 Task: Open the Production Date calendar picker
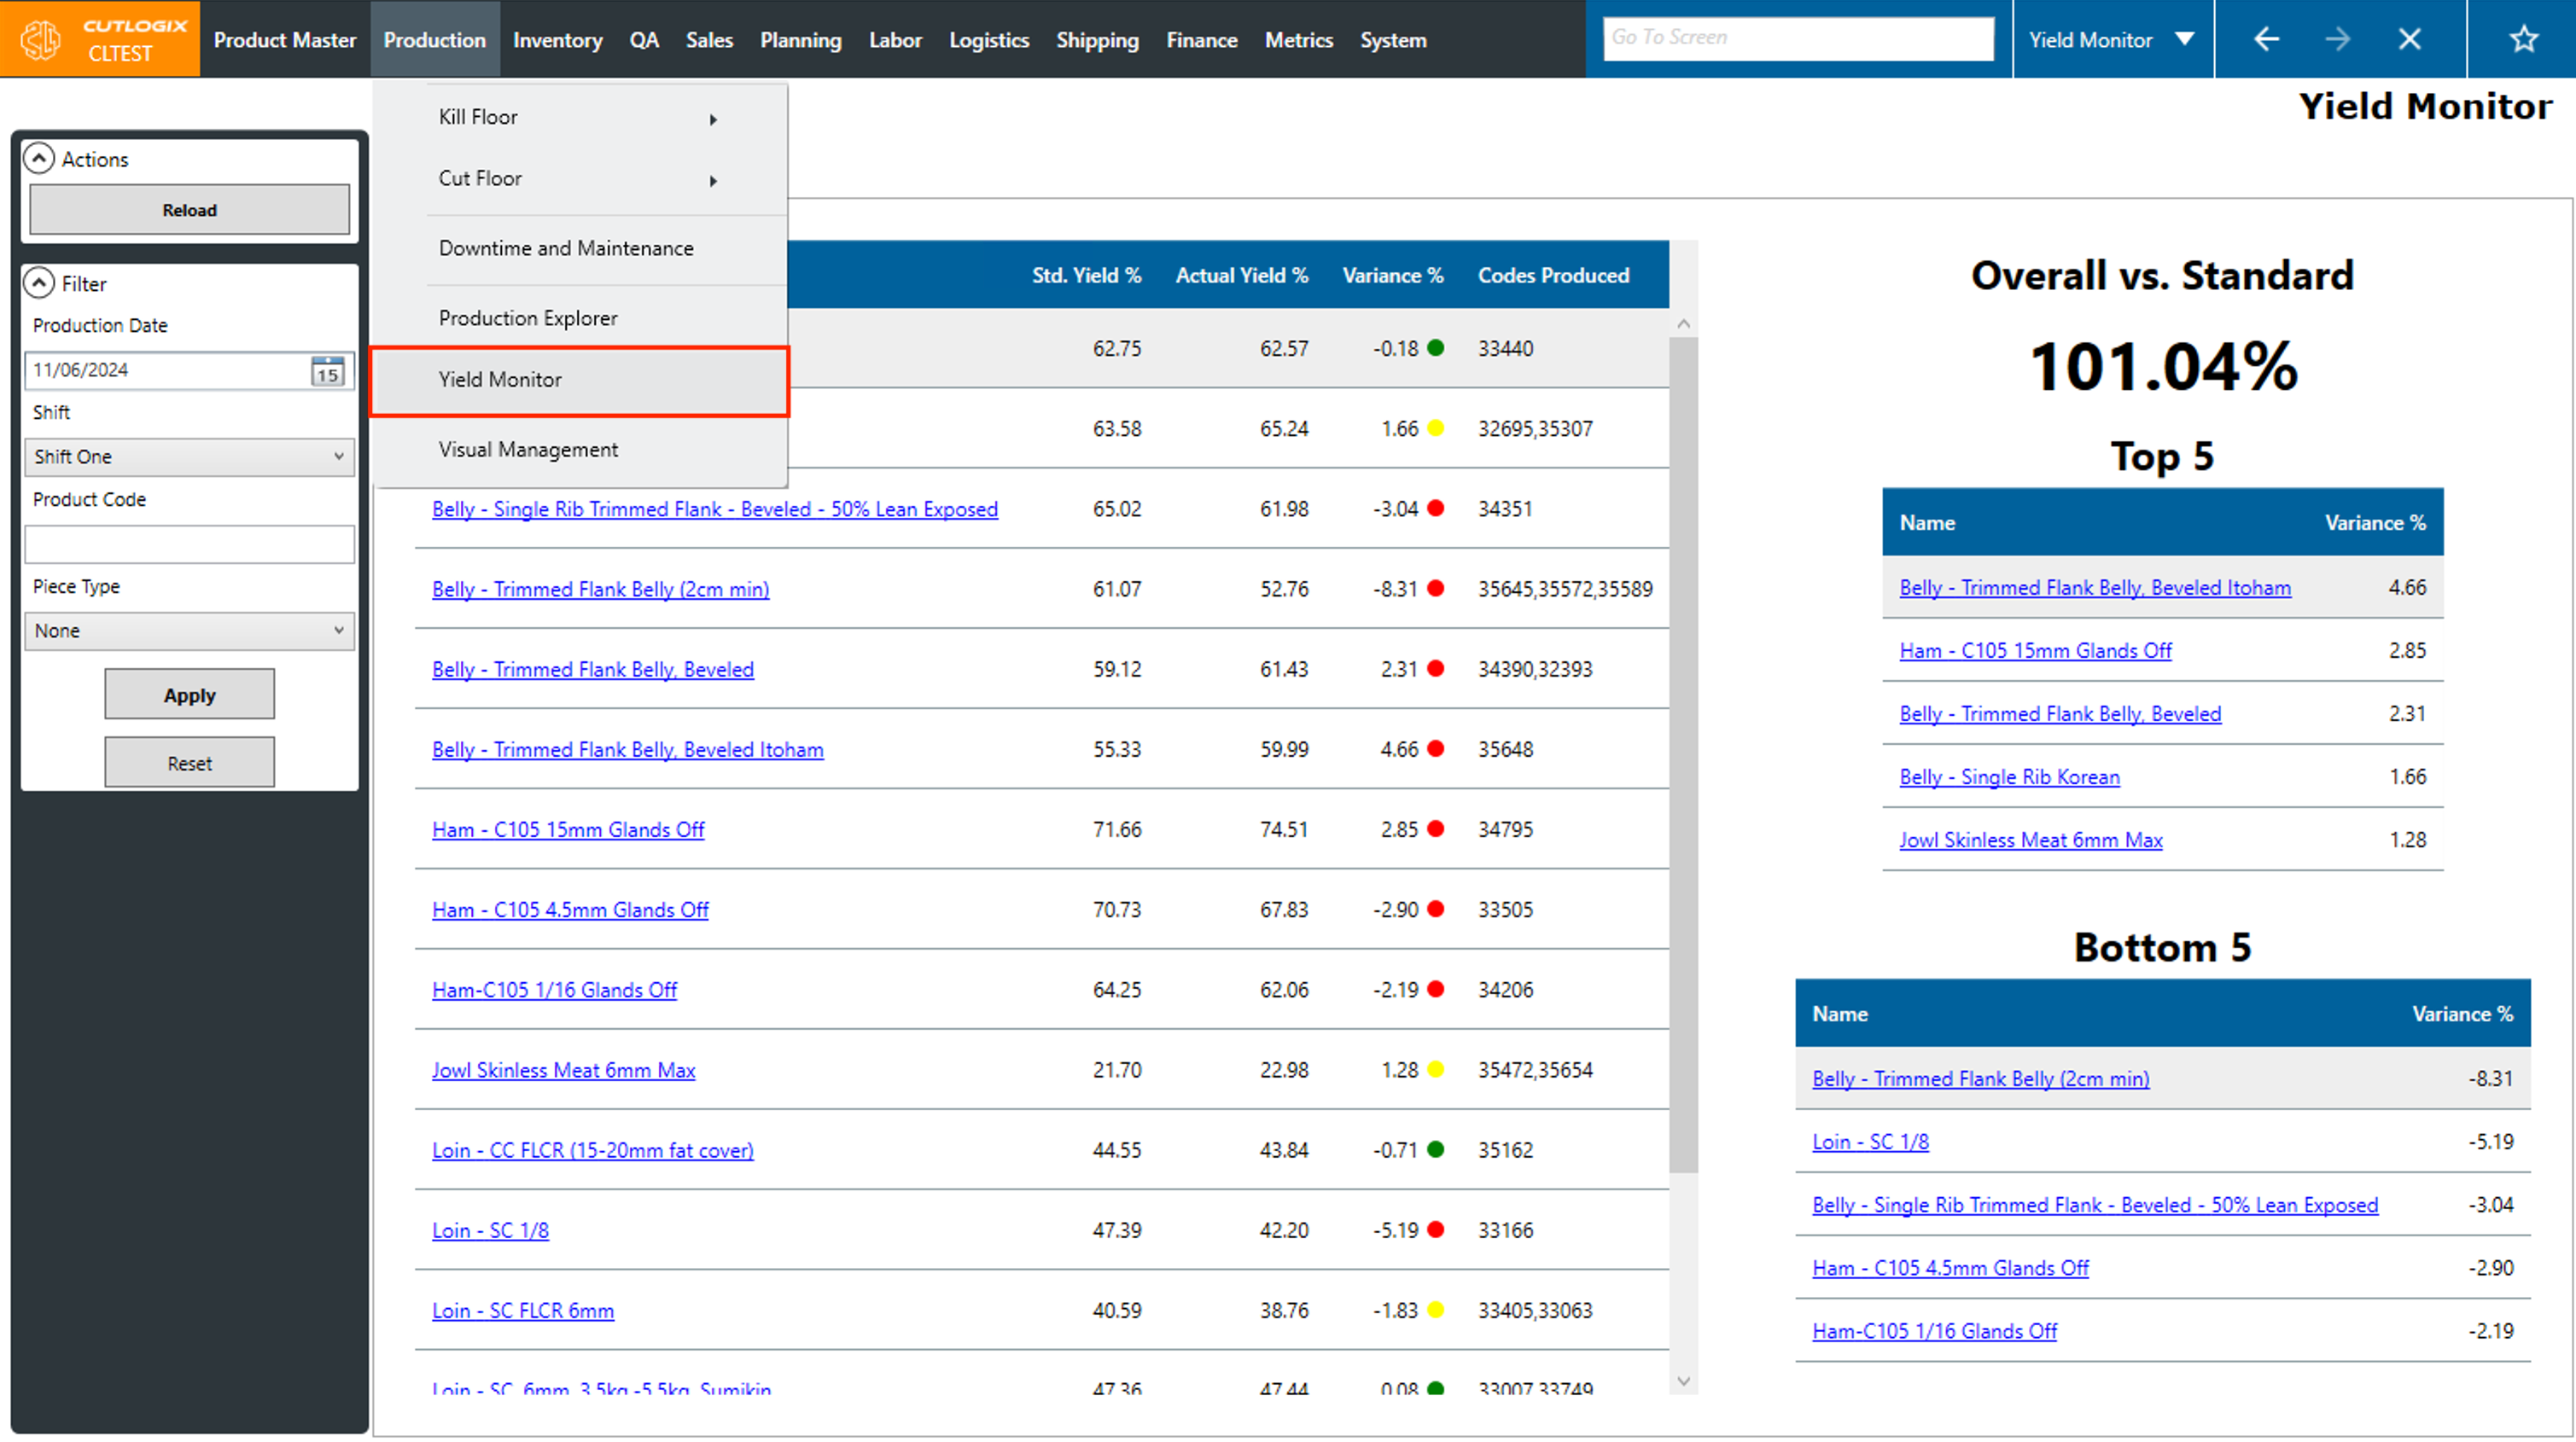pyautogui.click(x=327, y=371)
